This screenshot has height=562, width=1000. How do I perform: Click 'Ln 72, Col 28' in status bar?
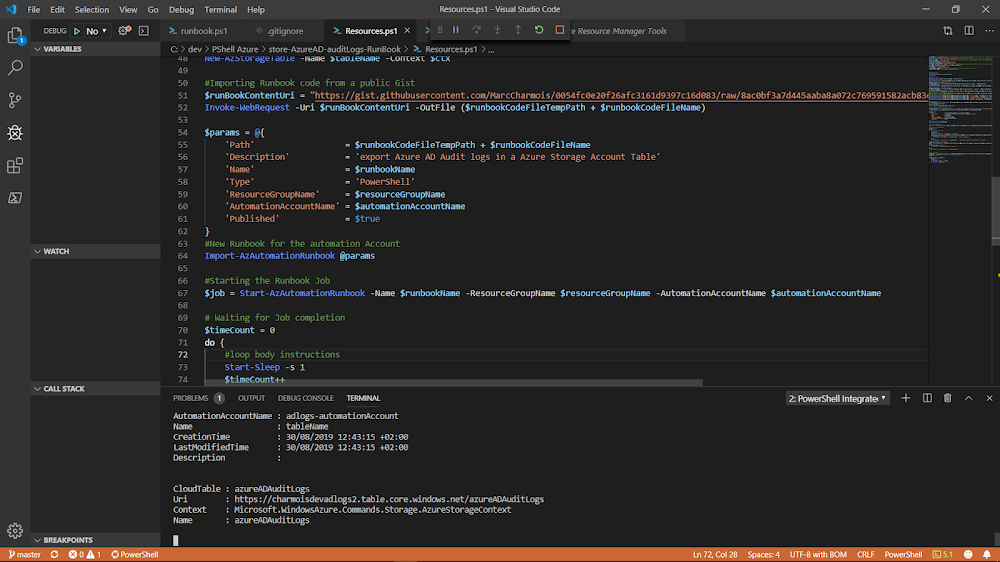coord(715,554)
